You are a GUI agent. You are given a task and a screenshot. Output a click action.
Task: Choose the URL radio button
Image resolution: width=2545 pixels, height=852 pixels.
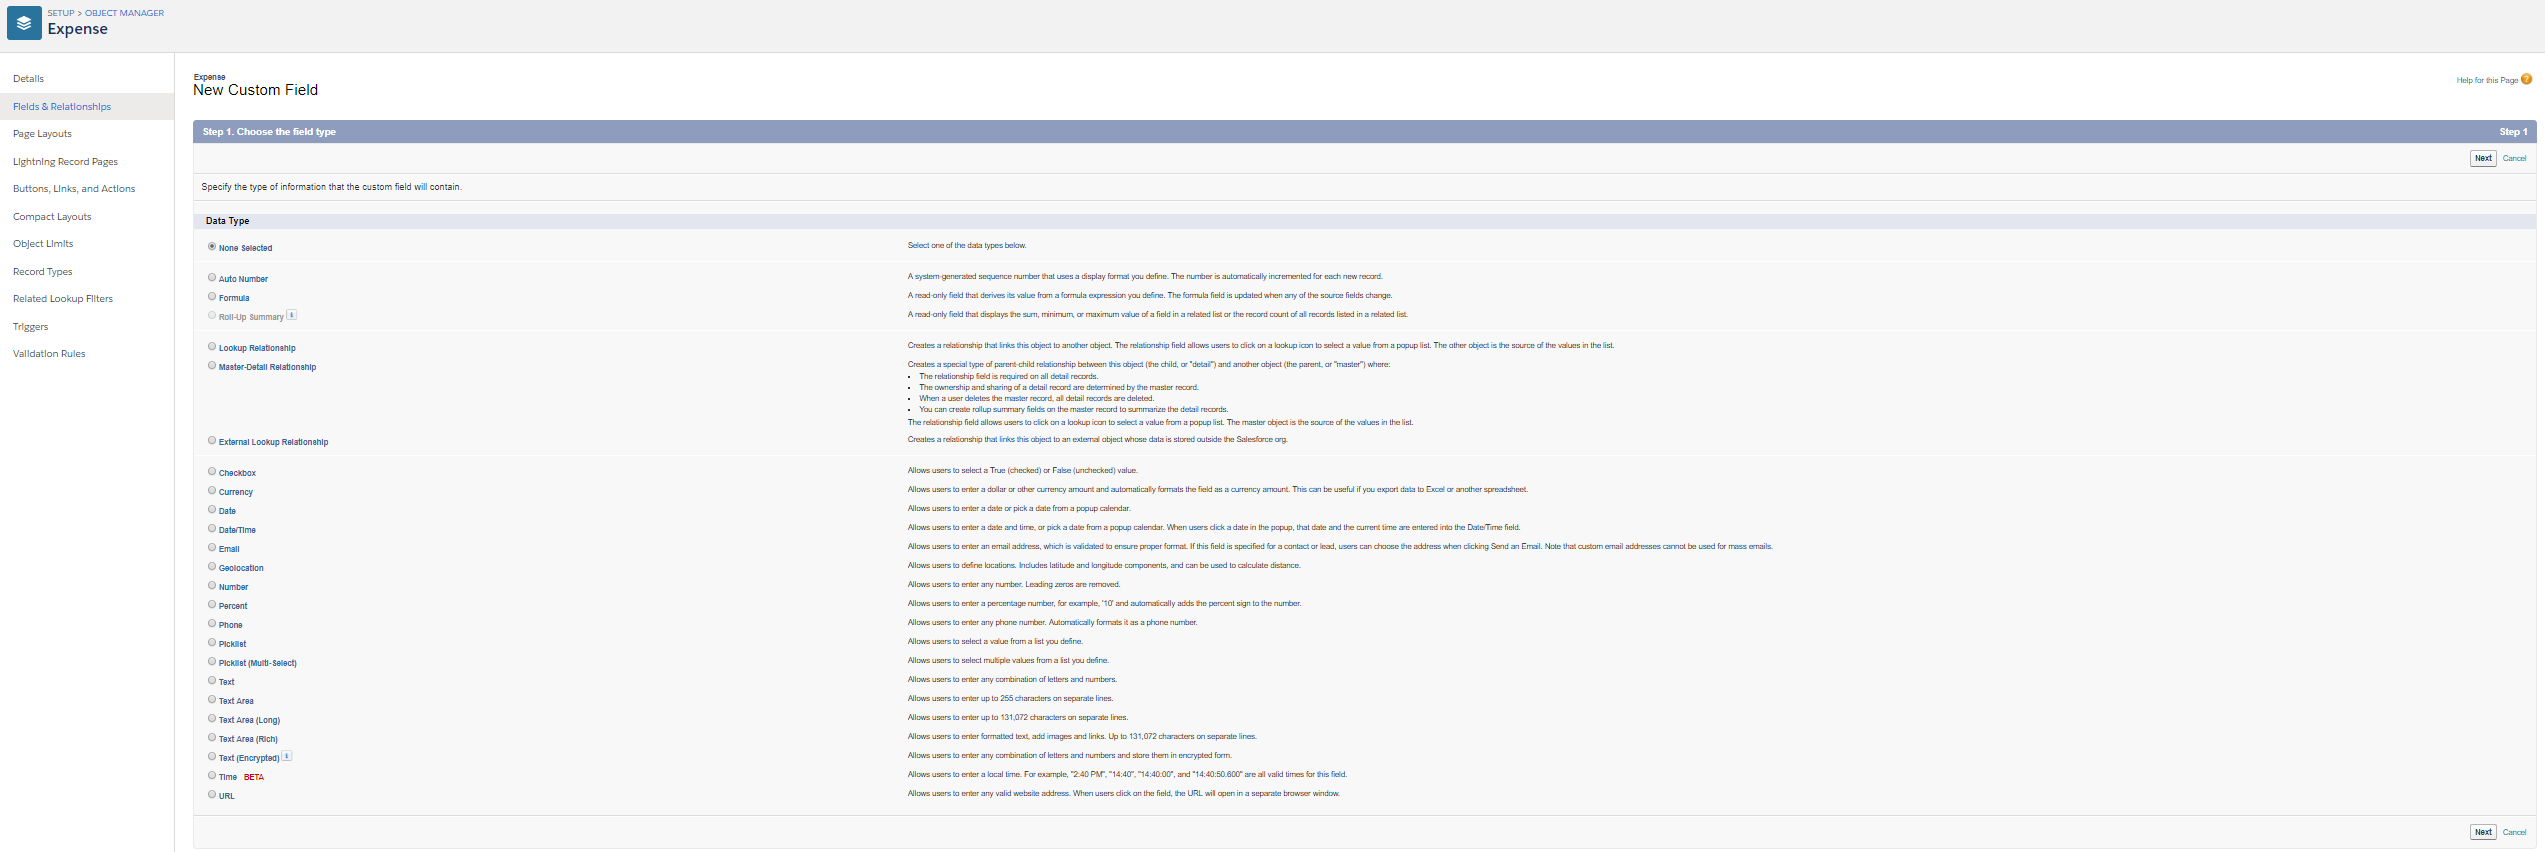(212, 795)
